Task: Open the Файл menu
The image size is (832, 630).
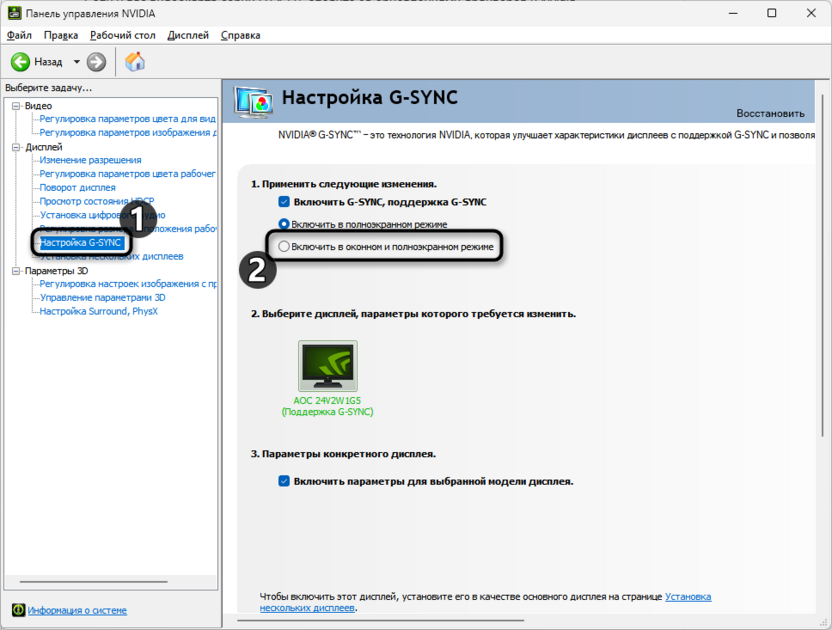Action: coord(19,34)
